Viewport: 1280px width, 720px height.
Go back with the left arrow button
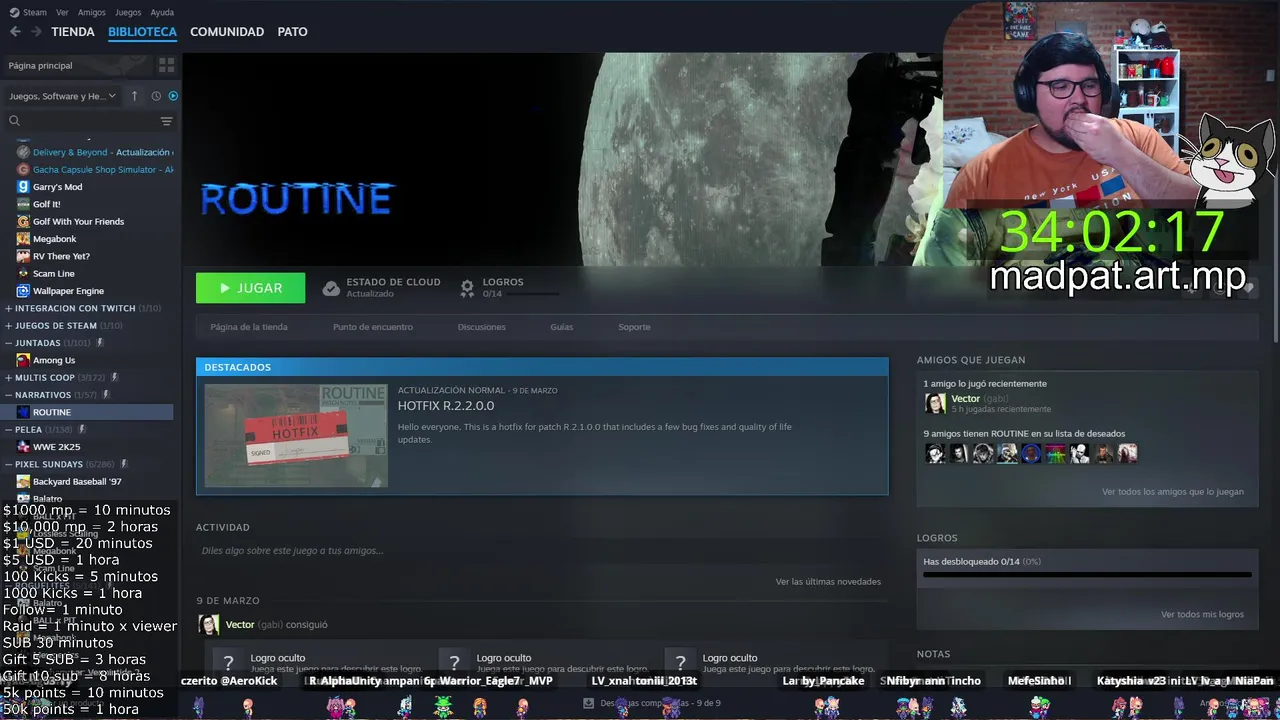tap(15, 32)
